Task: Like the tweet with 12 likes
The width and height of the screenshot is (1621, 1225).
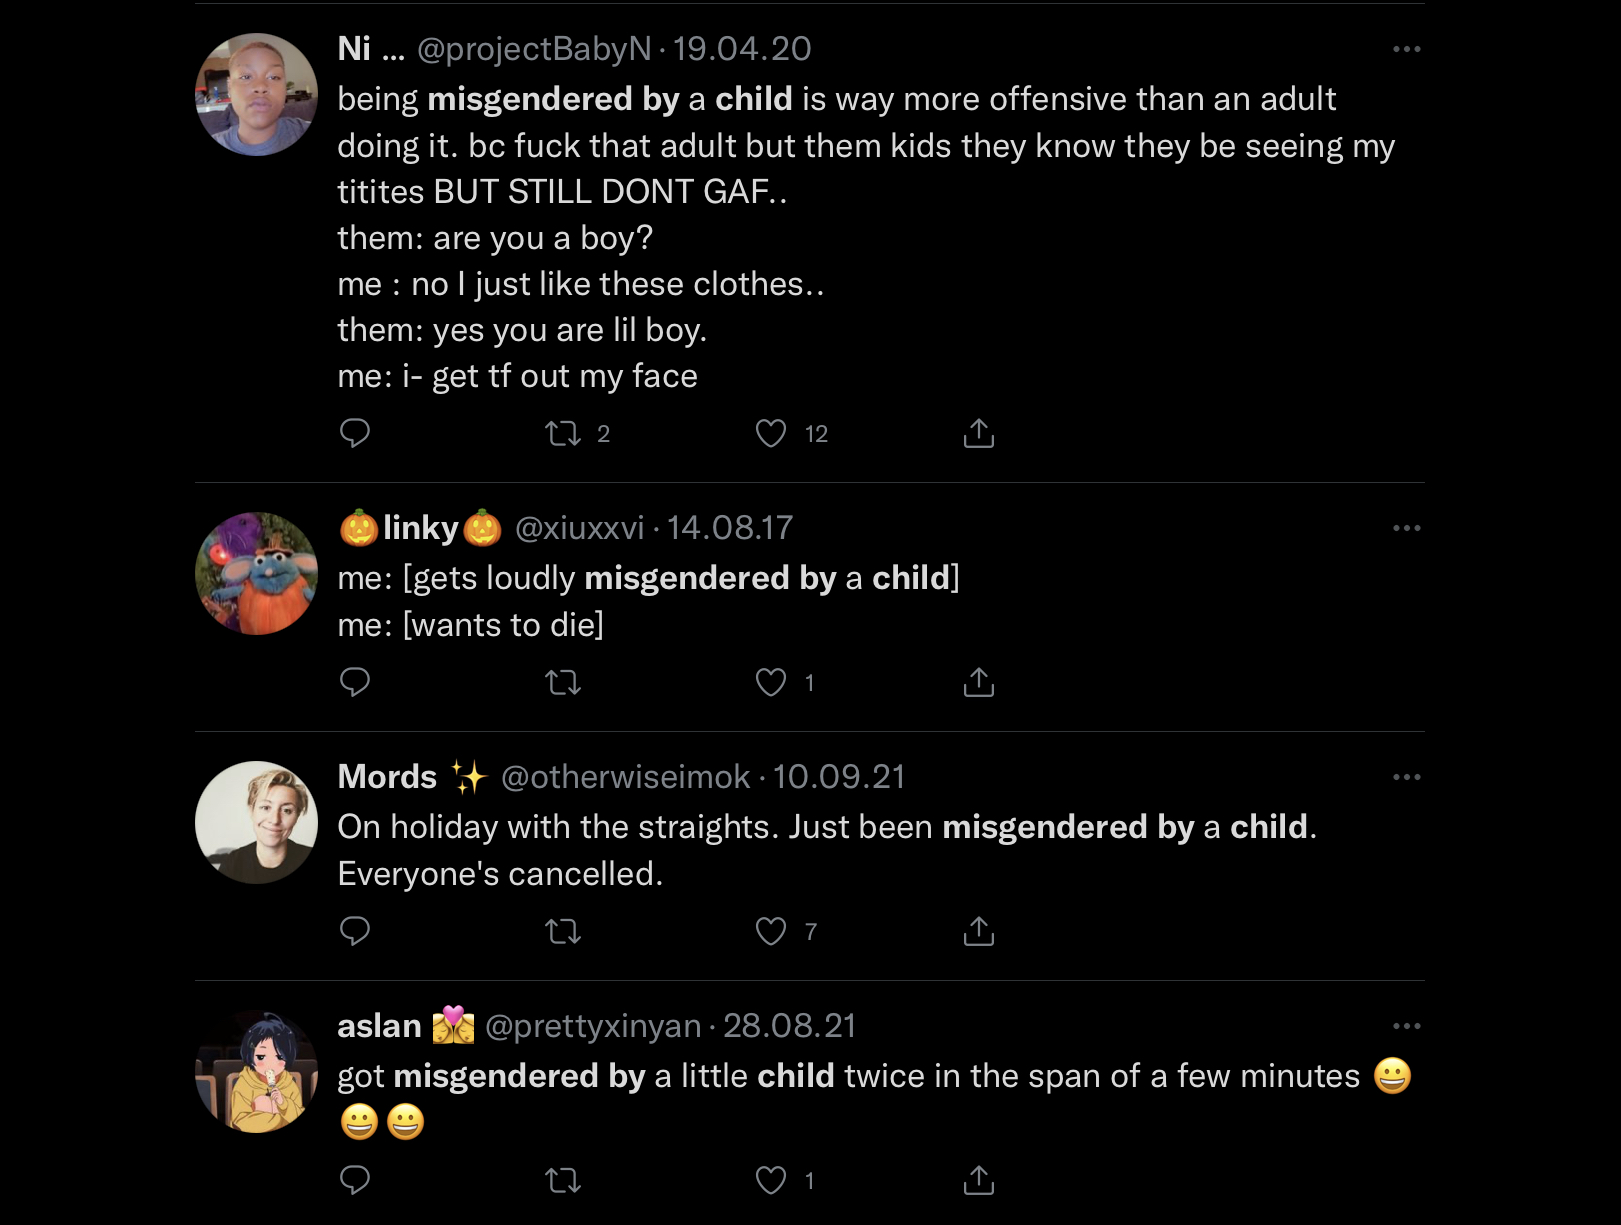Action: [x=771, y=433]
